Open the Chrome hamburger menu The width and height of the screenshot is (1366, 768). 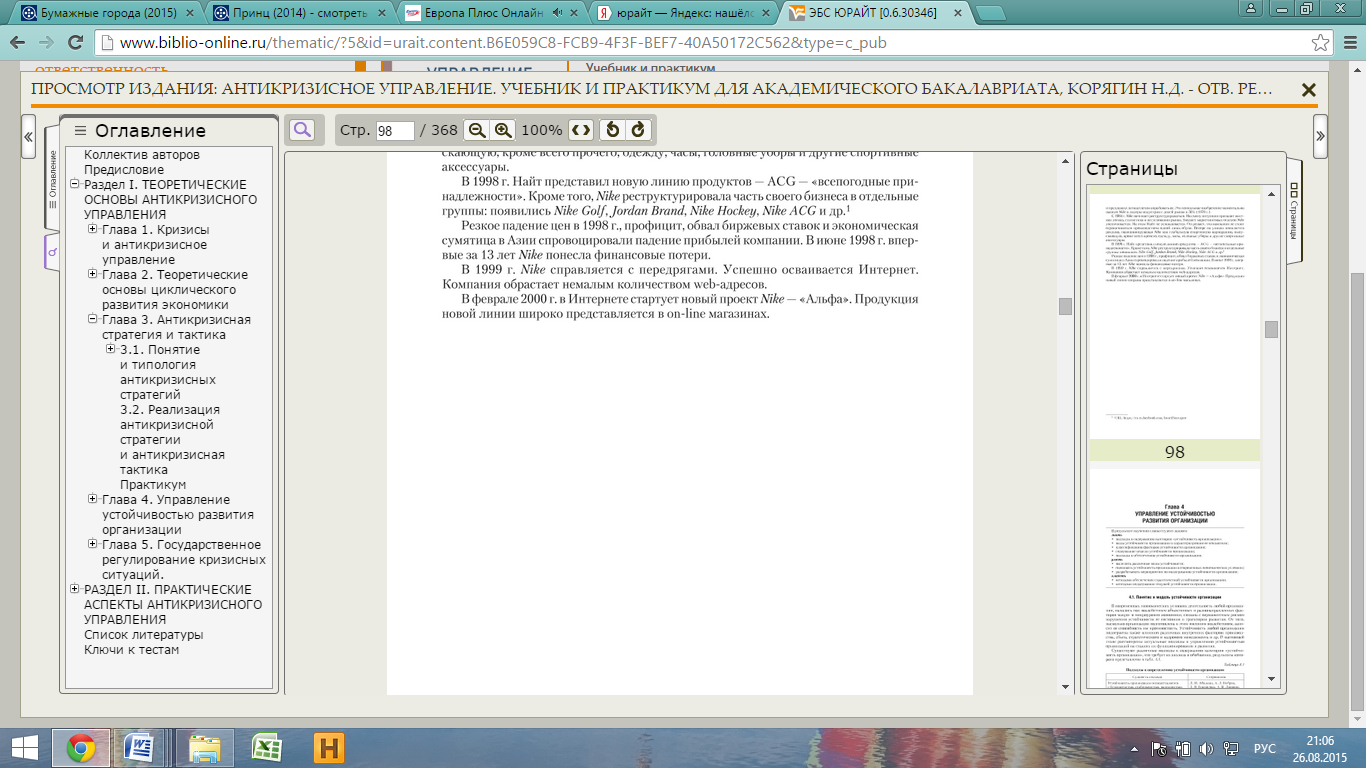[1347, 43]
